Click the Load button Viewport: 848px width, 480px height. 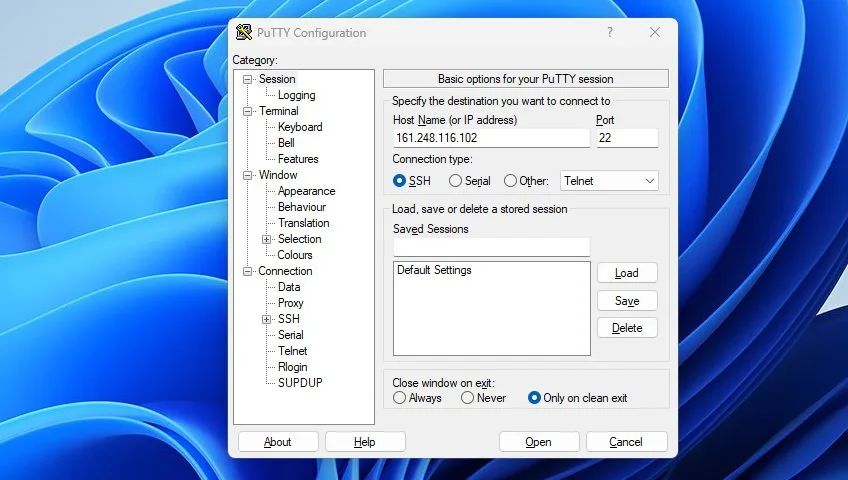point(627,273)
